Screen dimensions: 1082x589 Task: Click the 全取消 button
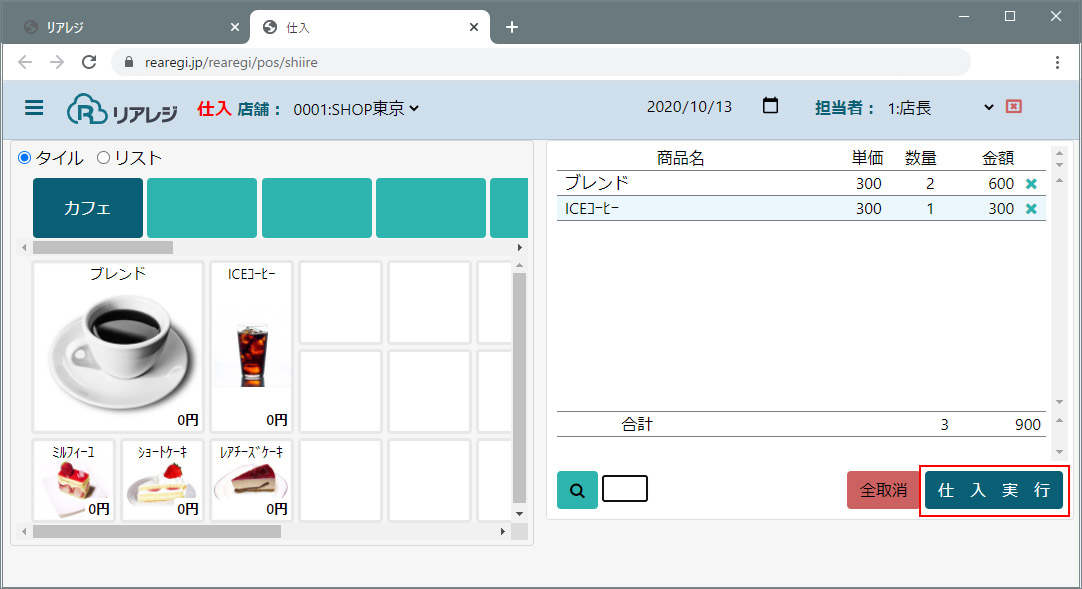[x=883, y=490]
